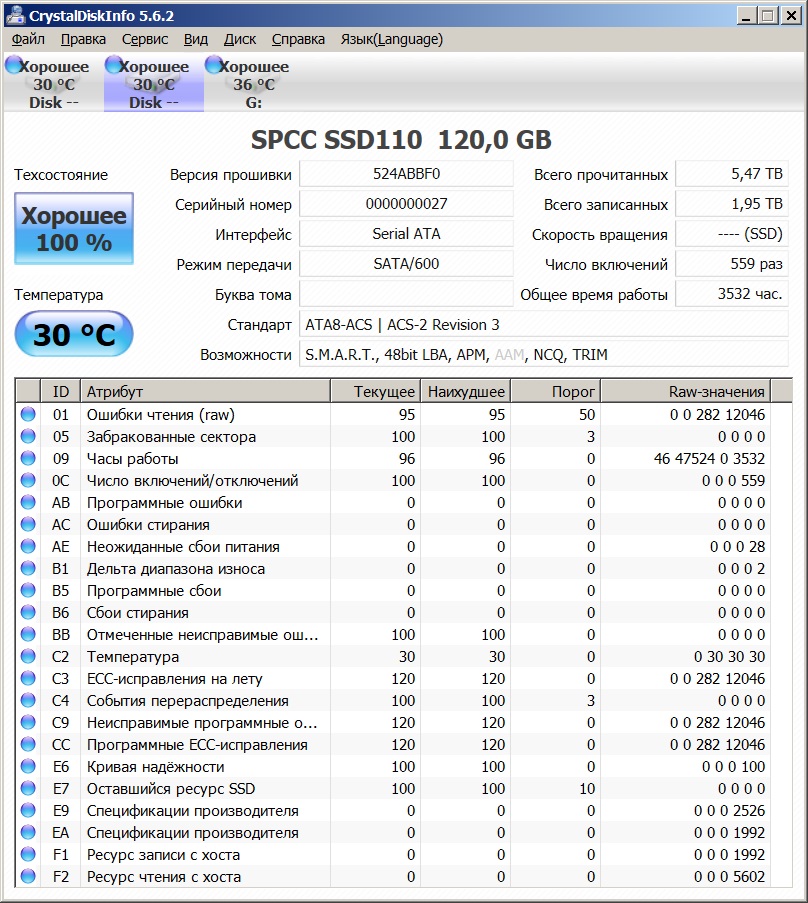This screenshot has width=808, height=903.
Task: Click status orb for Часы работы
Action: click(28, 458)
